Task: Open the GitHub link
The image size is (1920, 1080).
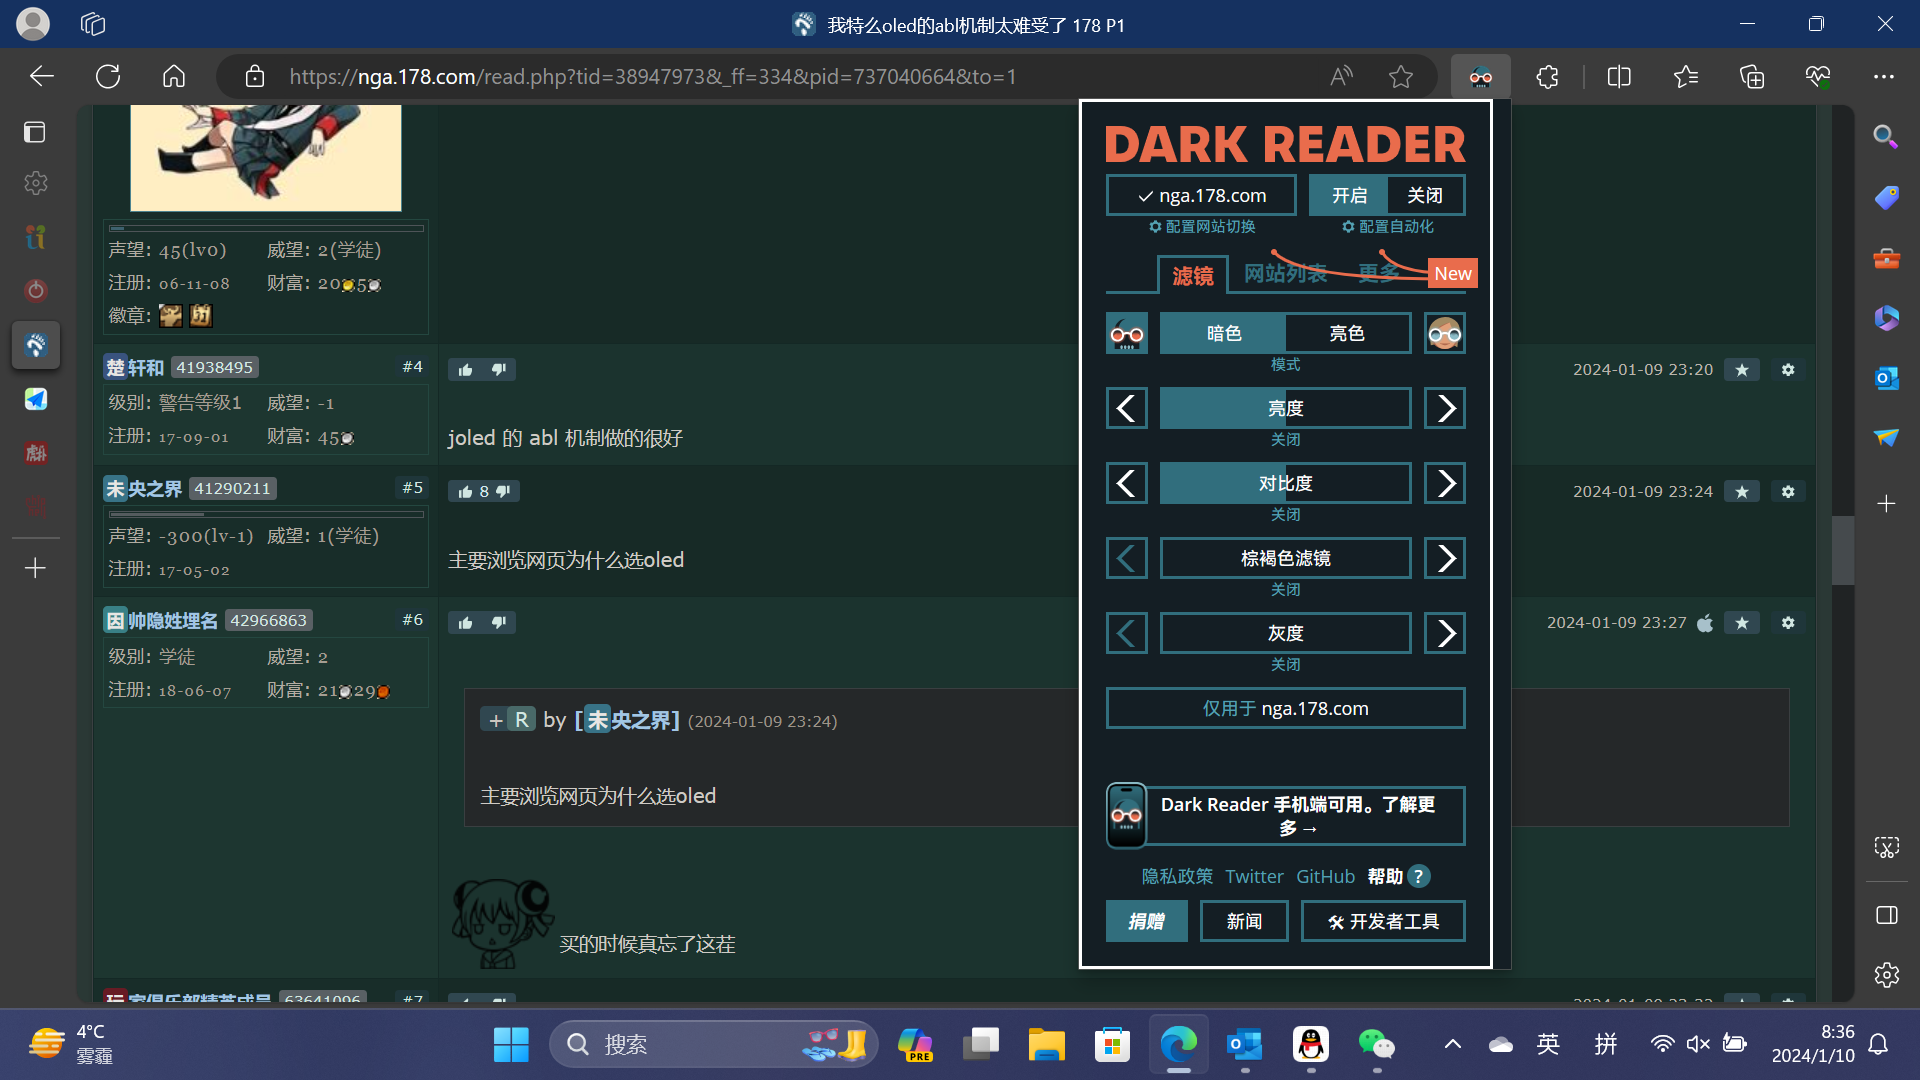Action: pos(1325,876)
